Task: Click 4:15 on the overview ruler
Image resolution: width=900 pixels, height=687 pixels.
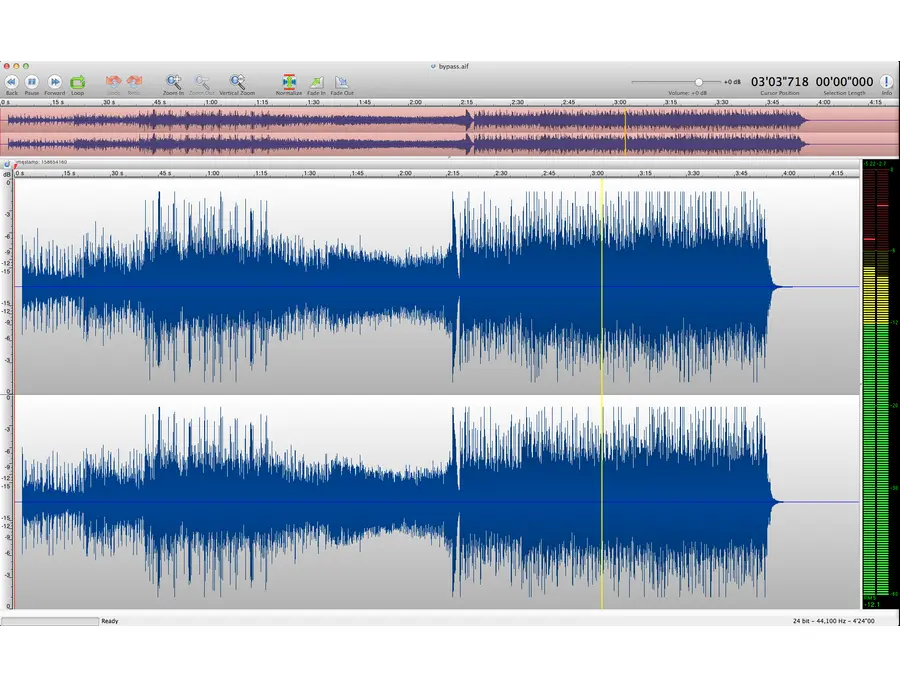Action: pos(875,102)
